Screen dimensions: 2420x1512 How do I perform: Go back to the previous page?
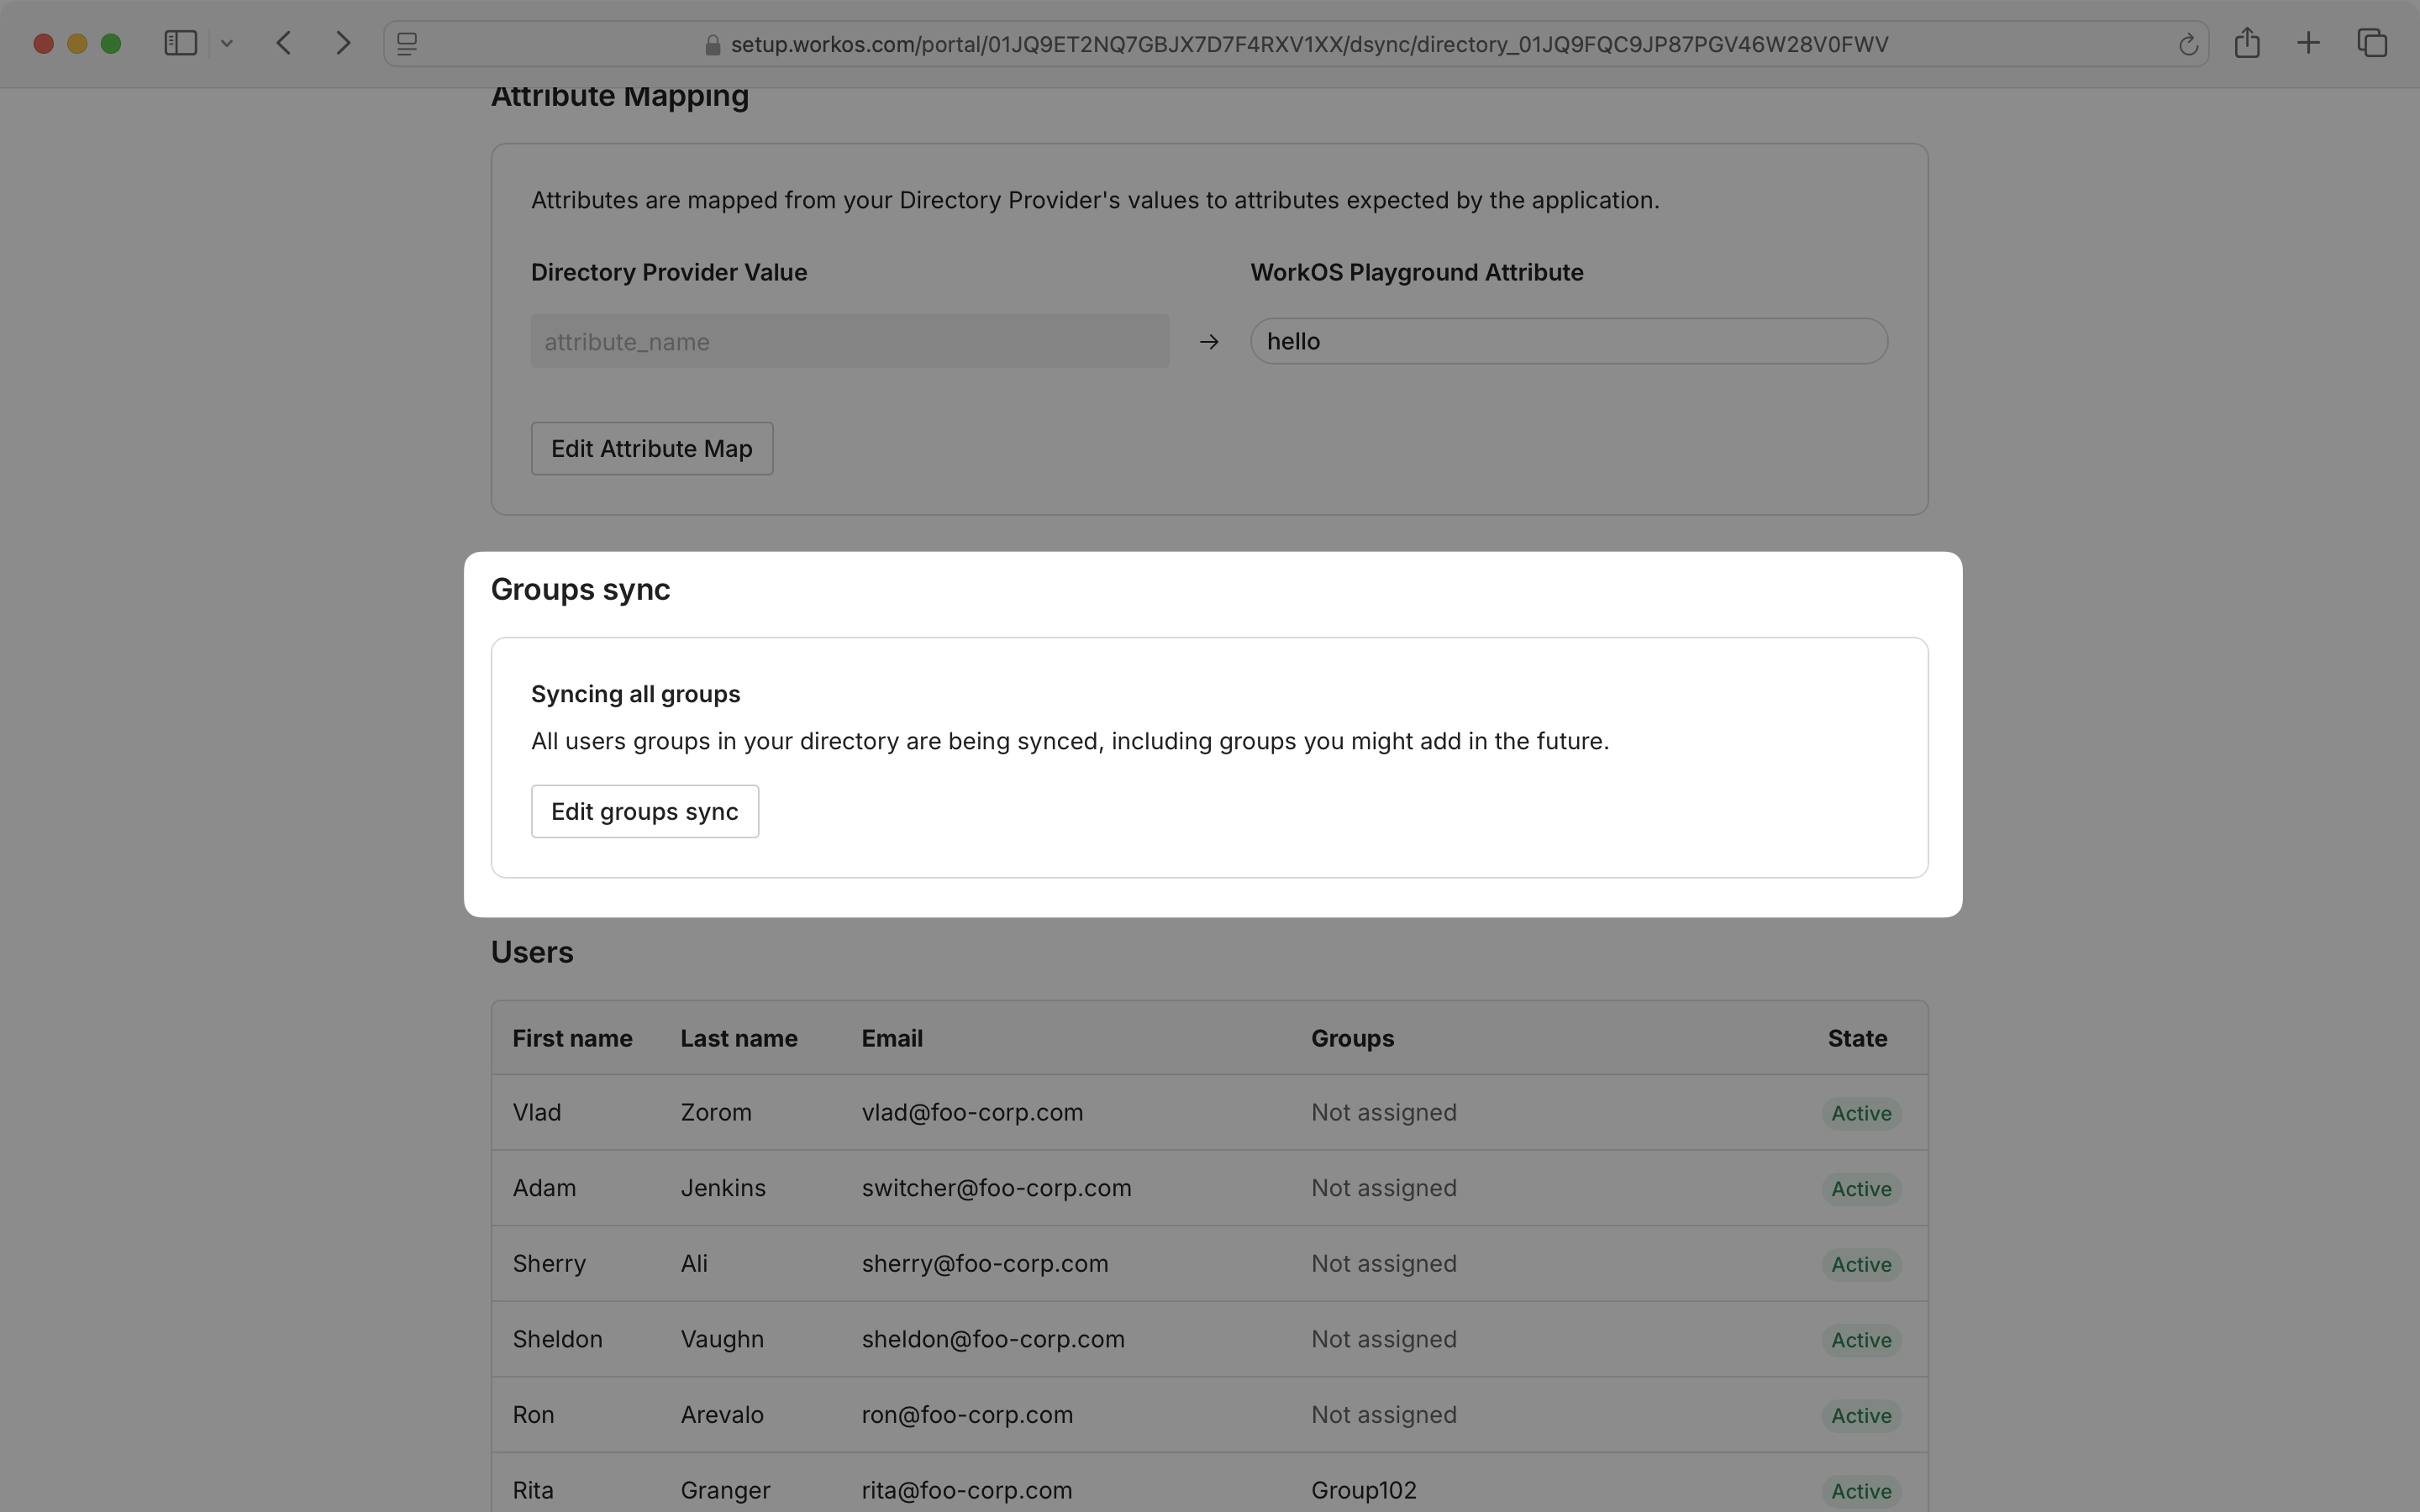point(284,43)
